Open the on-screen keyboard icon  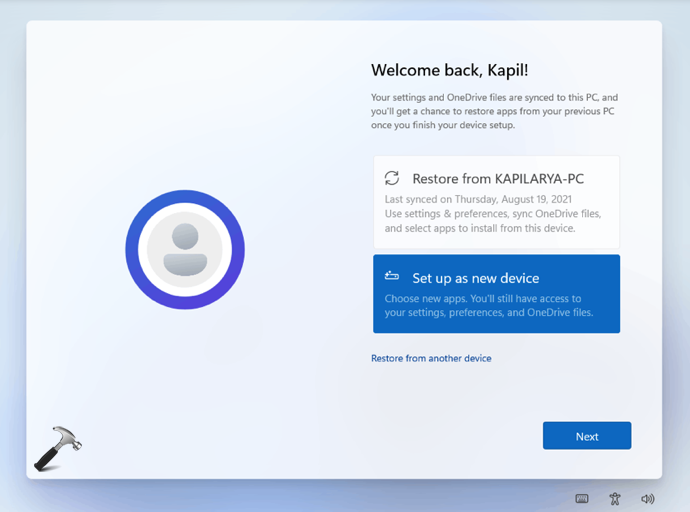point(582,498)
